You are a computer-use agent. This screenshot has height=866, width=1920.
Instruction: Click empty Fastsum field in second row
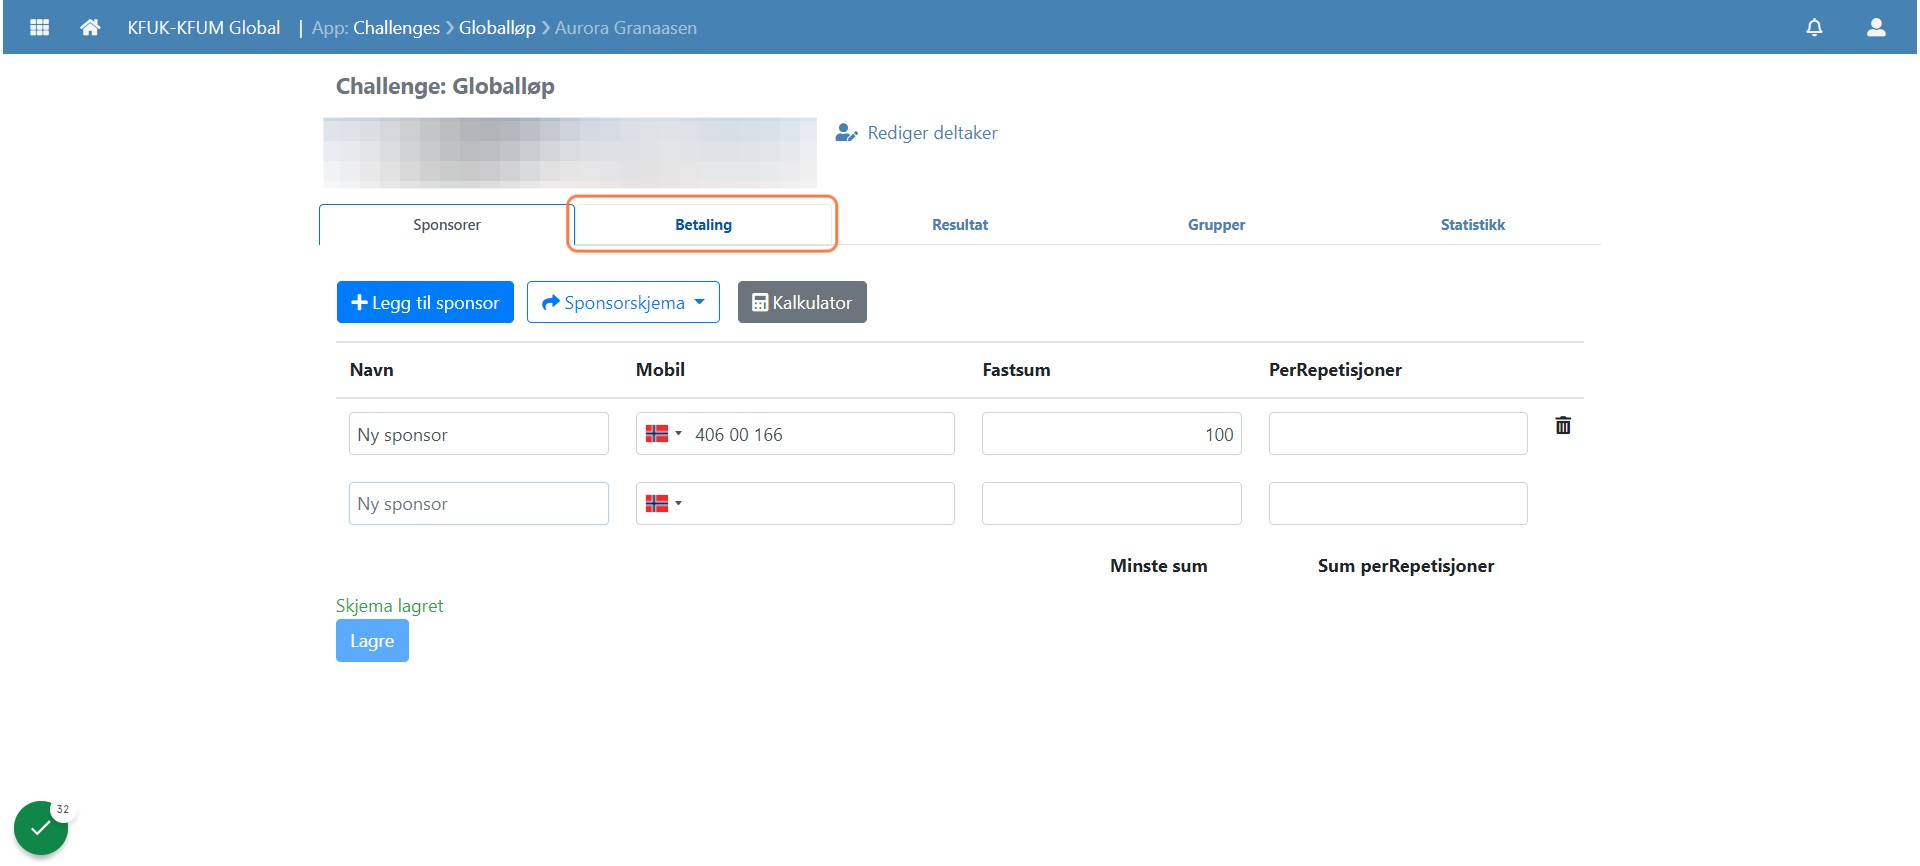coord(1112,504)
